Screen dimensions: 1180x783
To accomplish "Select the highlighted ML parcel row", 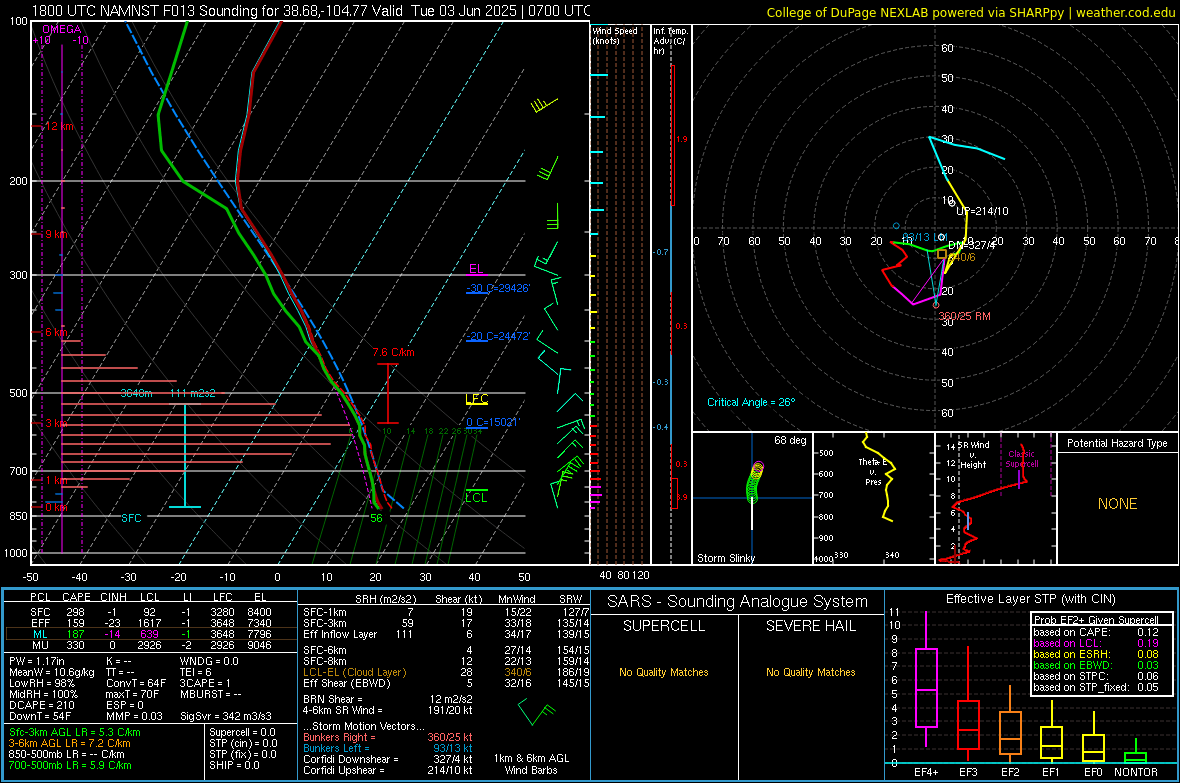I will coord(151,634).
